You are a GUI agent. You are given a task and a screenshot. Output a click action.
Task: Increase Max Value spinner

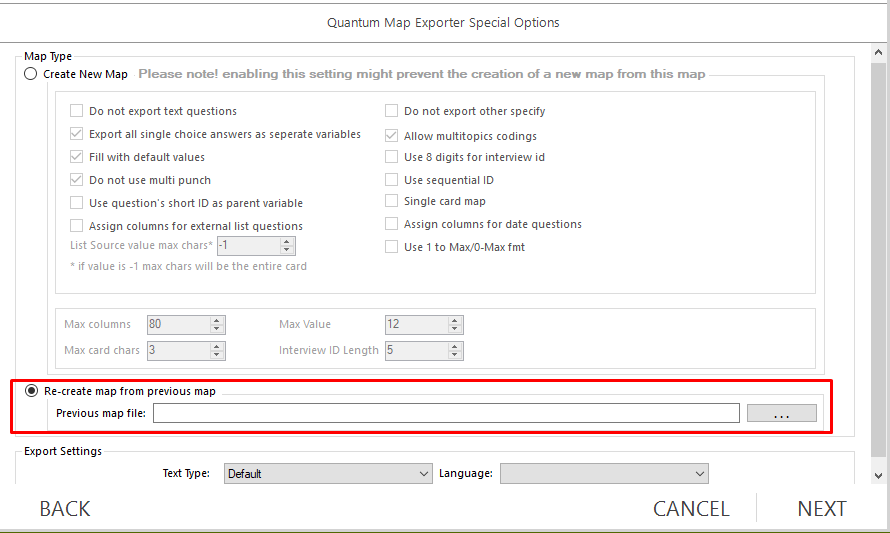454,321
